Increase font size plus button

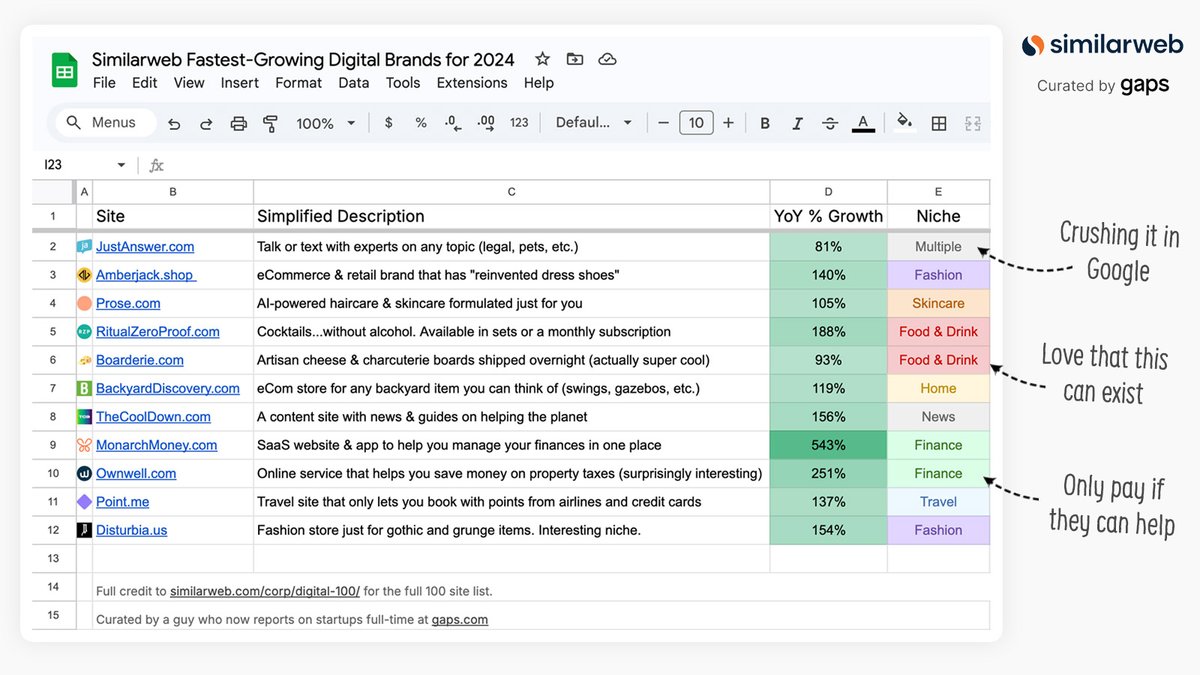coord(728,123)
